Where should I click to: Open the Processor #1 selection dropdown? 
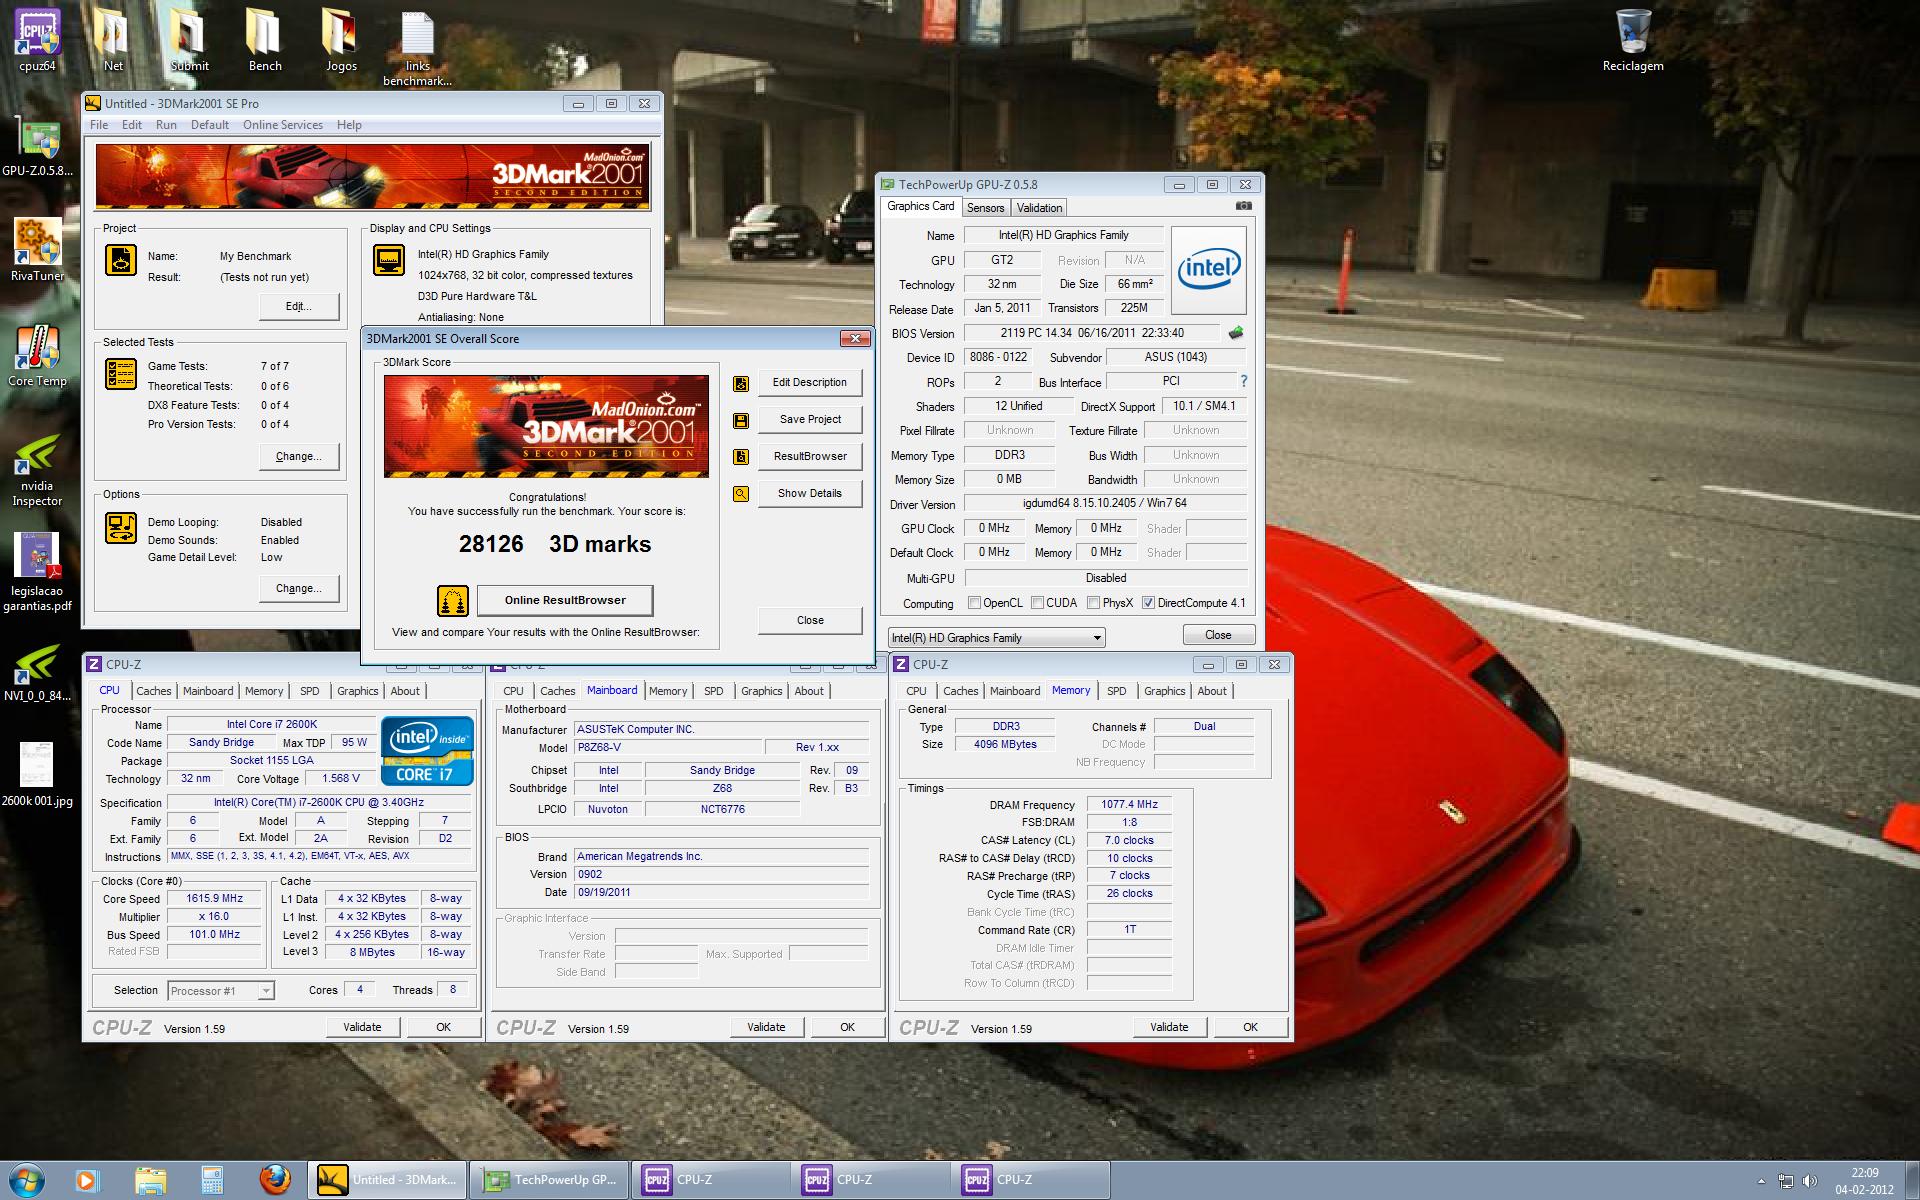tap(220, 991)
